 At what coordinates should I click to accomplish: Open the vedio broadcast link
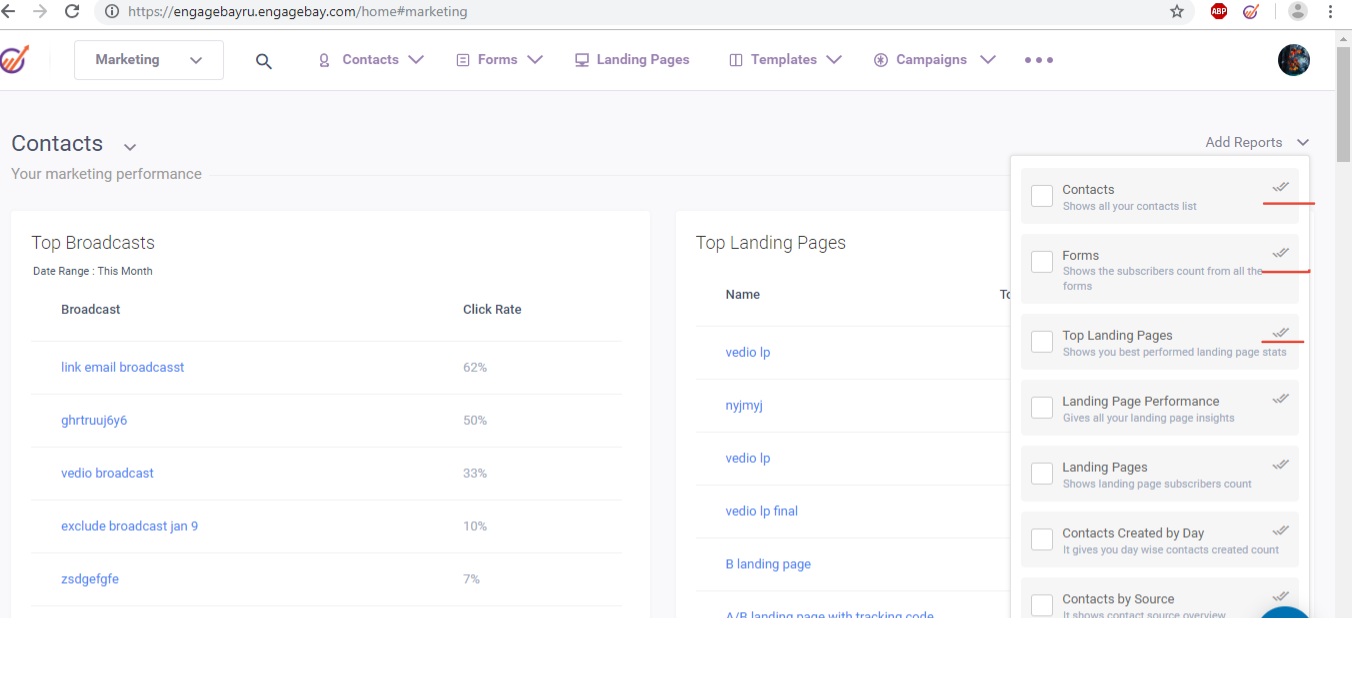click(x=107, y=473)
